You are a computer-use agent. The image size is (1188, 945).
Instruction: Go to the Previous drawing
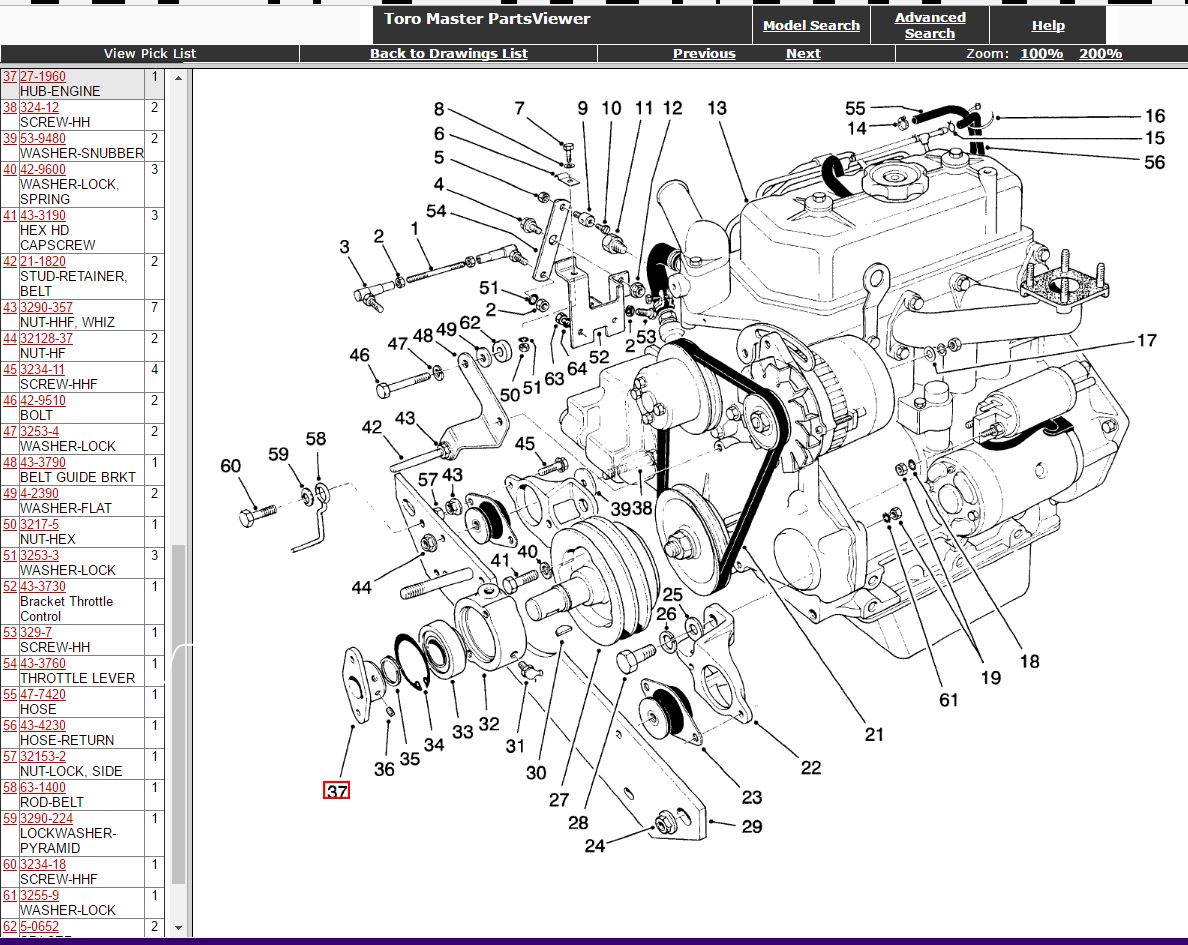pos(703,54)
